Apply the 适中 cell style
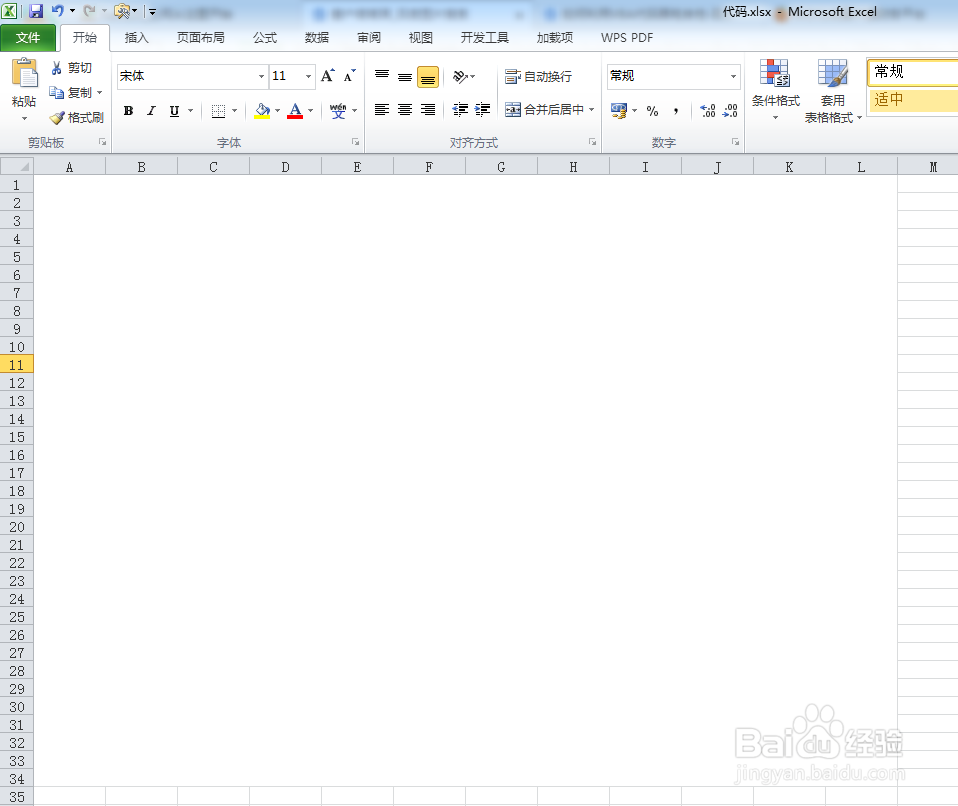 click(x=913, y=100)
